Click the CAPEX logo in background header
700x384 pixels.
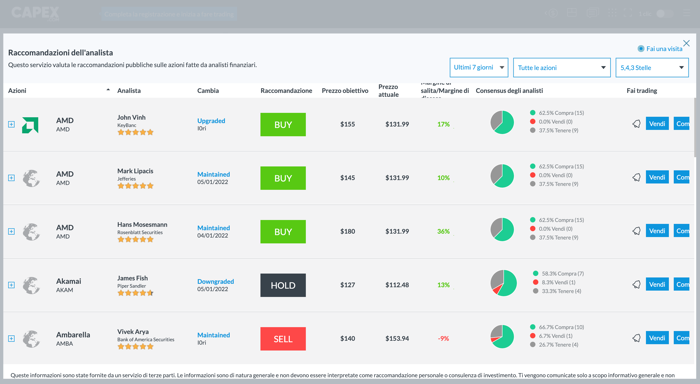pyautogui.click(x=35, y=13)
